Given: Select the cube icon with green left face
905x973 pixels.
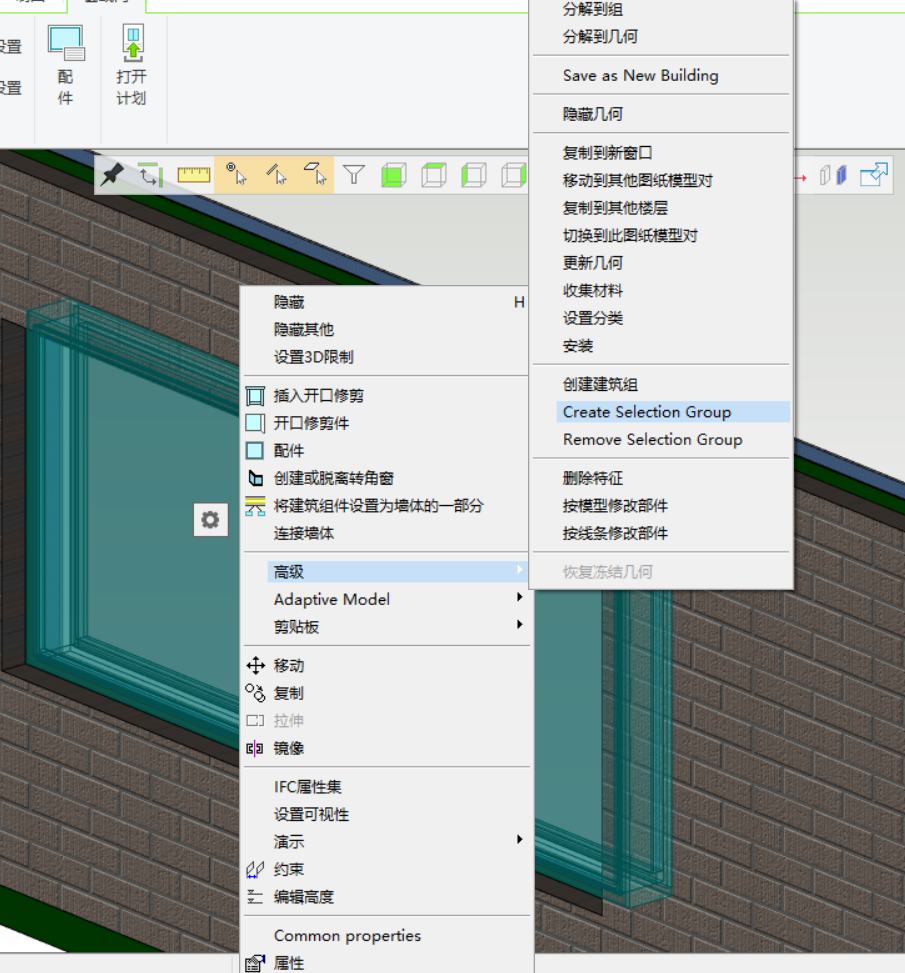Looking at the screenshot, I should click(474, 175).
